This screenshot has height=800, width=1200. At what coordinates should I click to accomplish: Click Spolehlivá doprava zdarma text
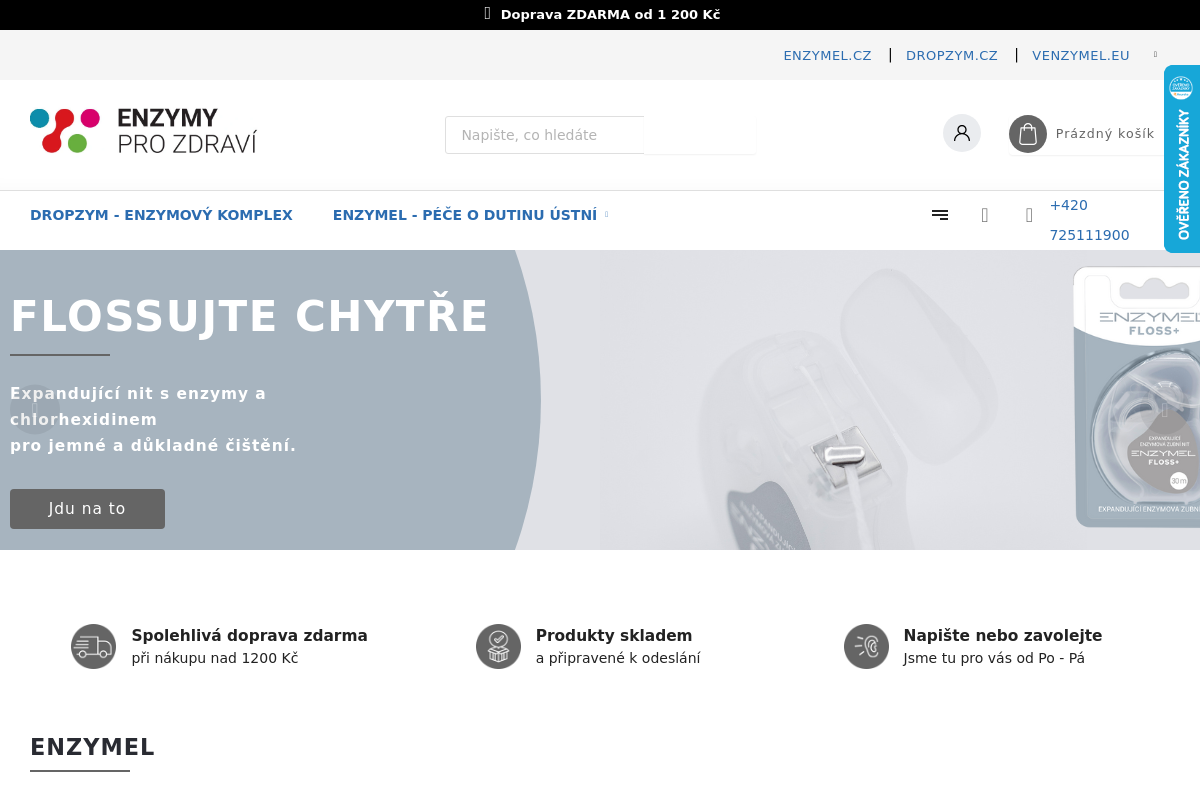tap(250, 636)
